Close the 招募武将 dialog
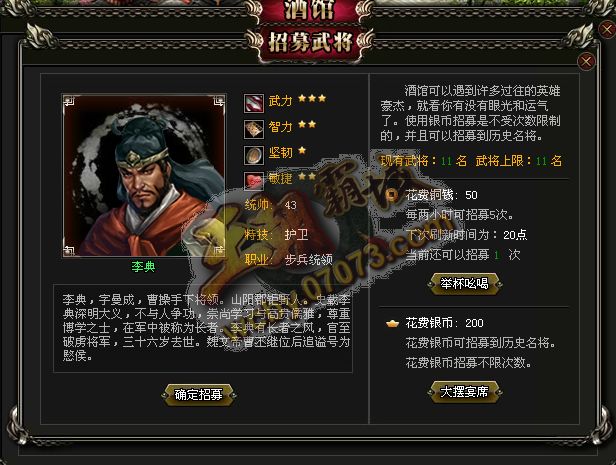The image size is (616, 465). click(x=586, y=62)
